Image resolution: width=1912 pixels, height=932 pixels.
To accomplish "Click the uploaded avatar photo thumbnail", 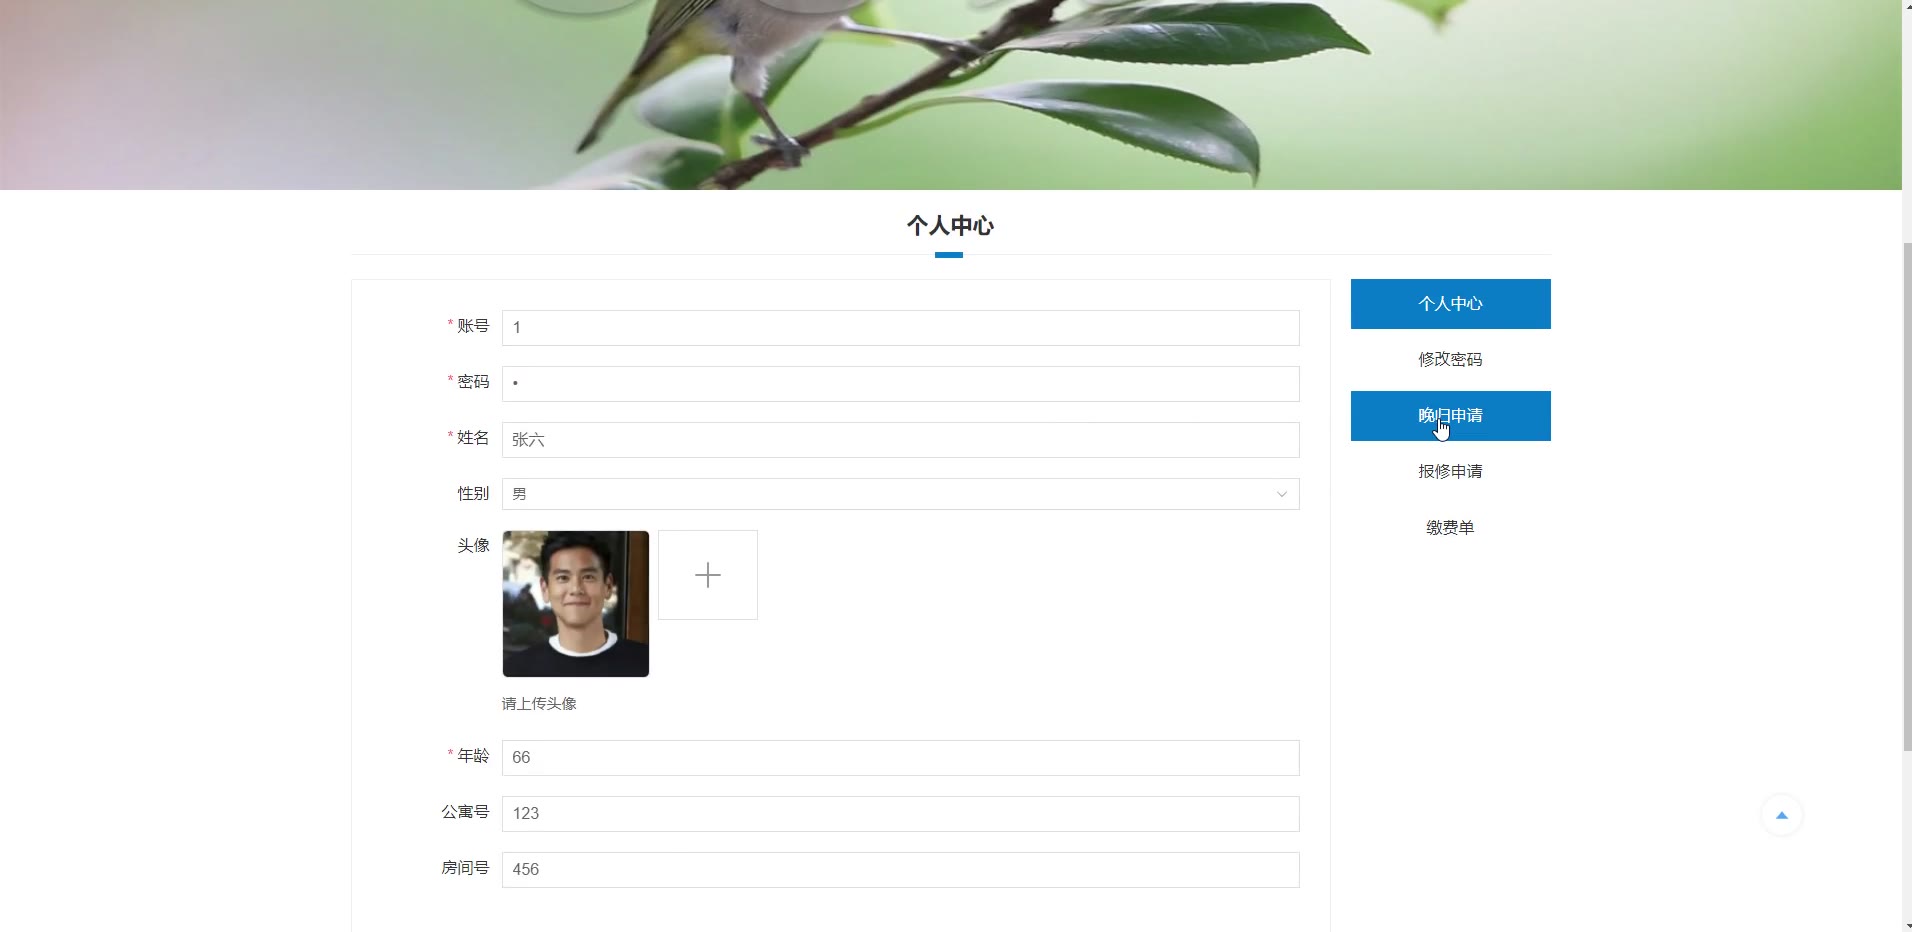I will pos(576,604).
